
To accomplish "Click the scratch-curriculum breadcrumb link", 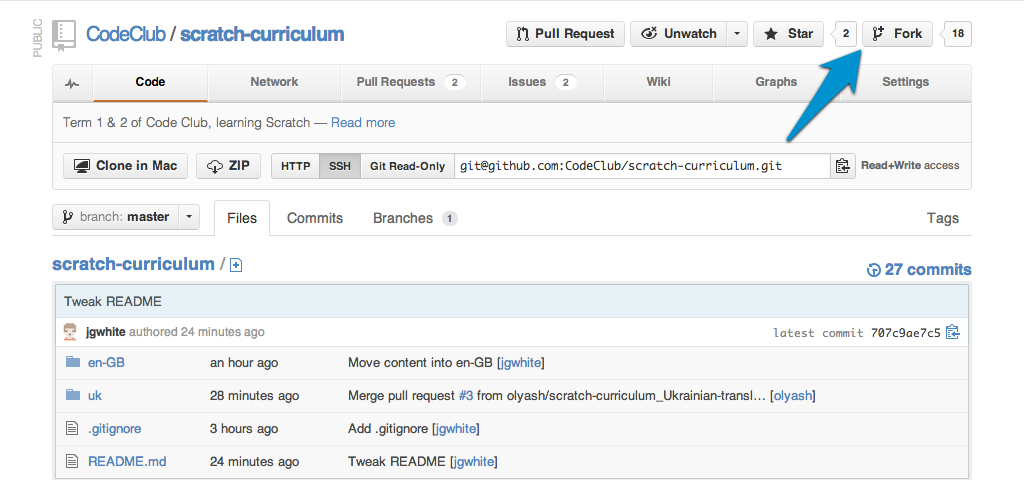I will (133, 264).
